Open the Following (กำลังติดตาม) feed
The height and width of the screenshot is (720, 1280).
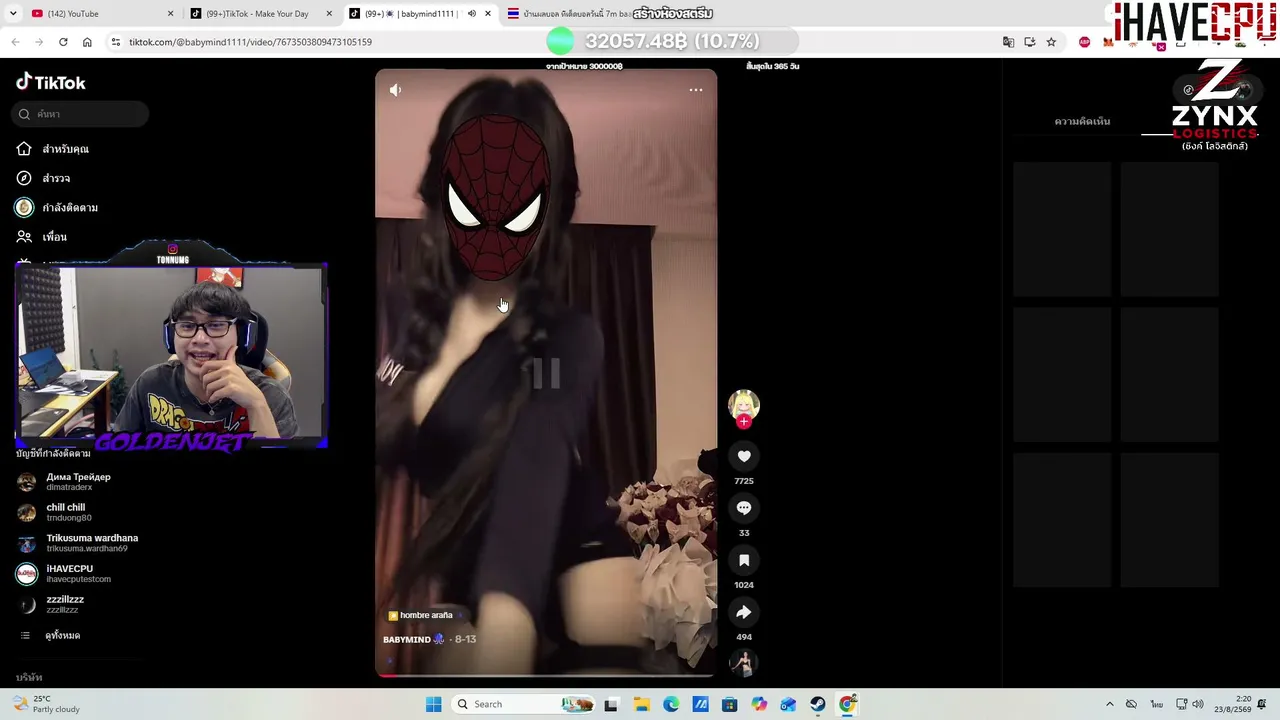pos(57,207)
